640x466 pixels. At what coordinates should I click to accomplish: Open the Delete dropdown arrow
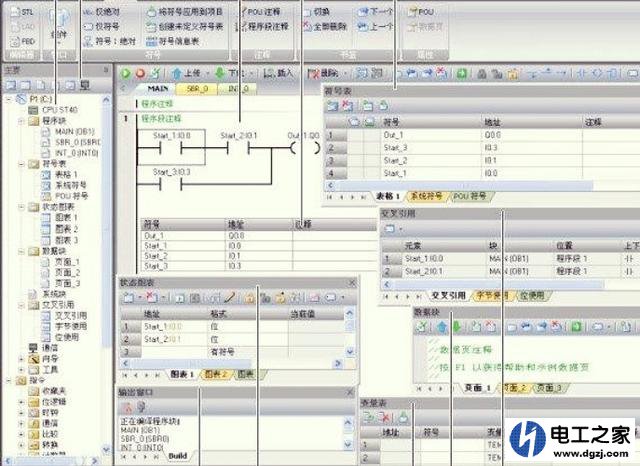click(345, 74)
